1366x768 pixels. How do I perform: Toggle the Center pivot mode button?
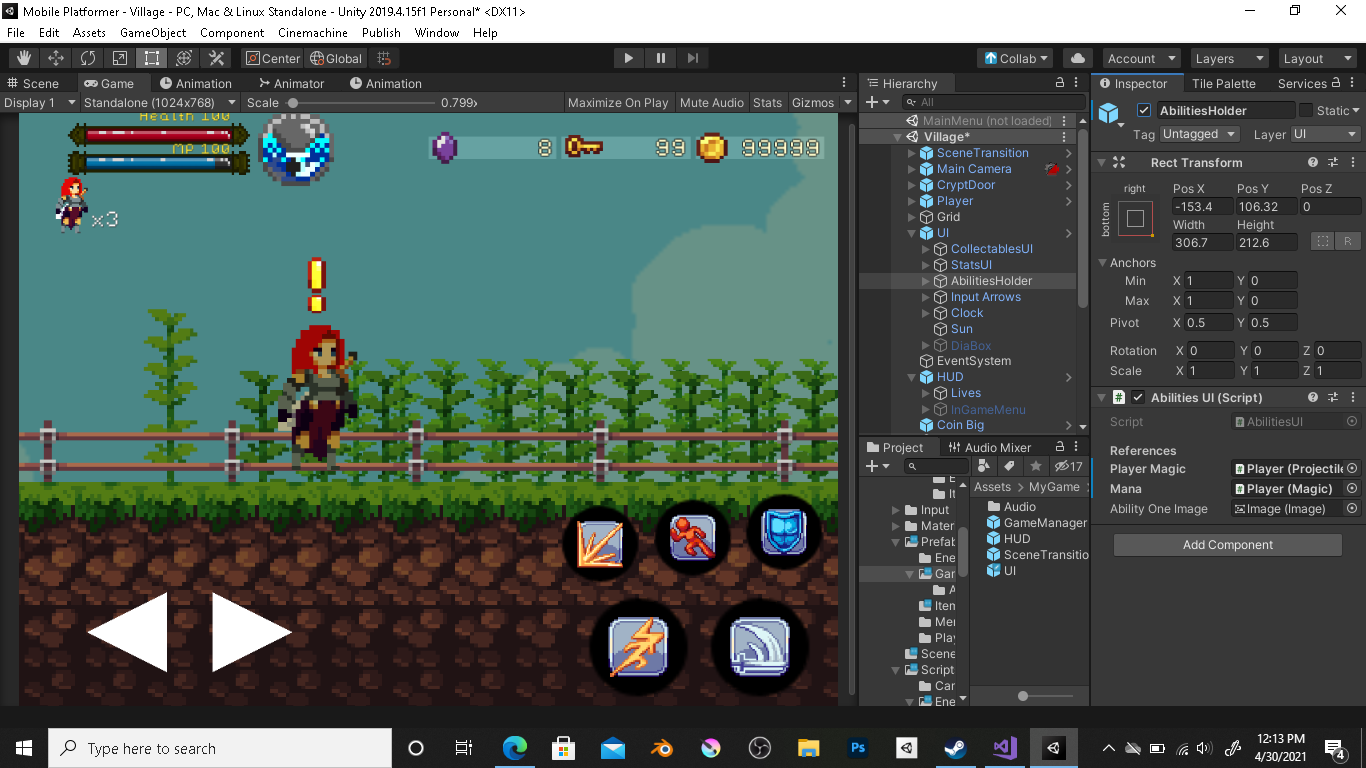point(272,58)
